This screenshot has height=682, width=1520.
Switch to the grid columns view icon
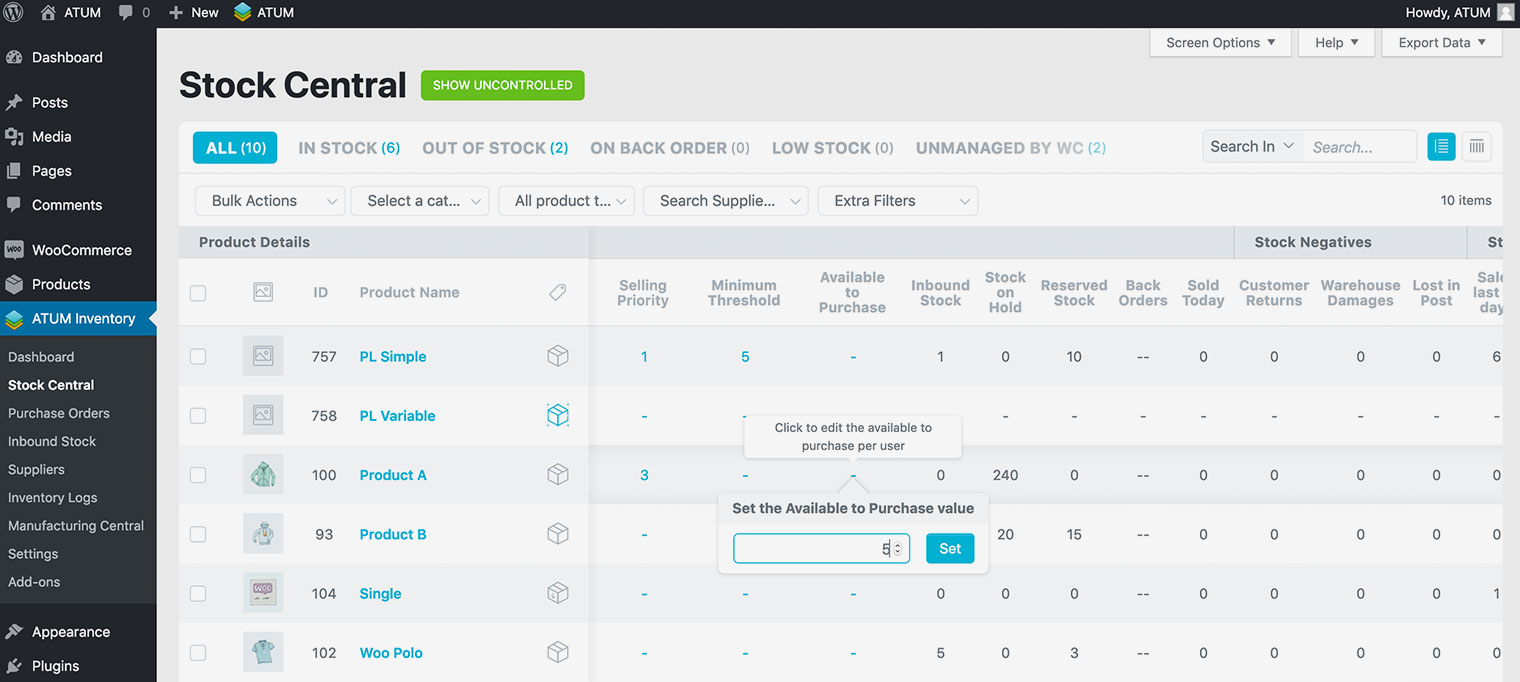point(1476,147)
